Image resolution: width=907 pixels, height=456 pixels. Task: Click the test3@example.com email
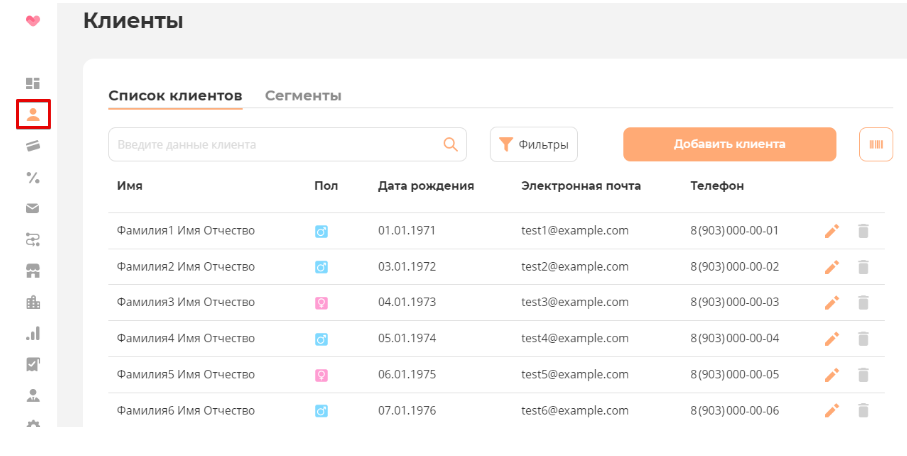point(575,302)
